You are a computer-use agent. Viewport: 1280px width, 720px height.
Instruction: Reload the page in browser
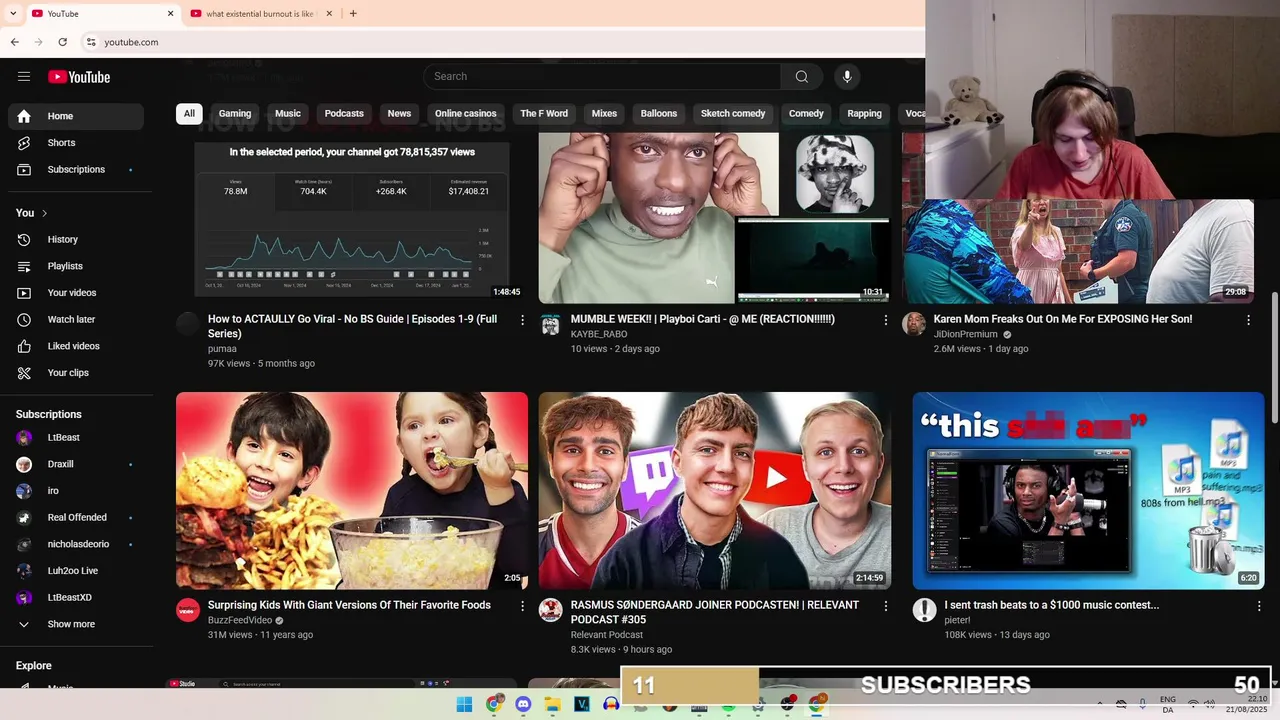(x=62, y=42)
